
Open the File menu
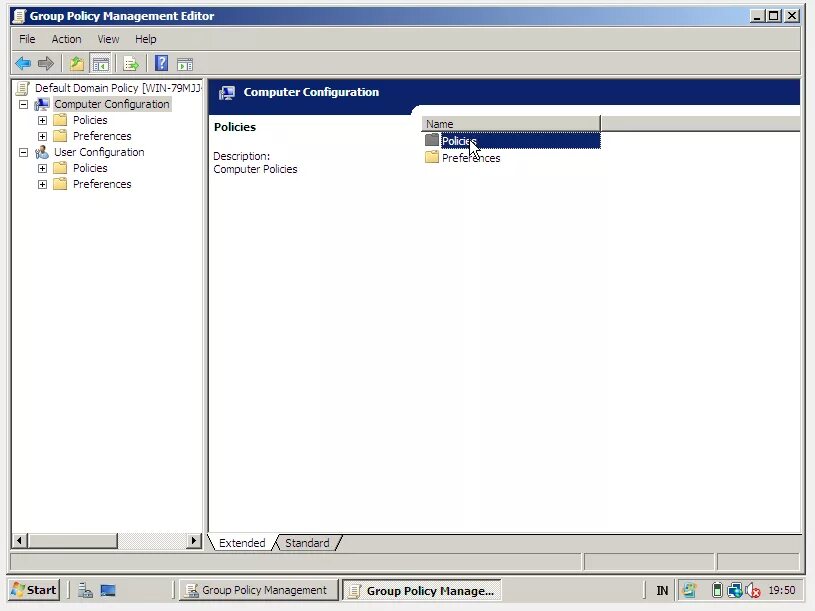(x=27, y=39)
